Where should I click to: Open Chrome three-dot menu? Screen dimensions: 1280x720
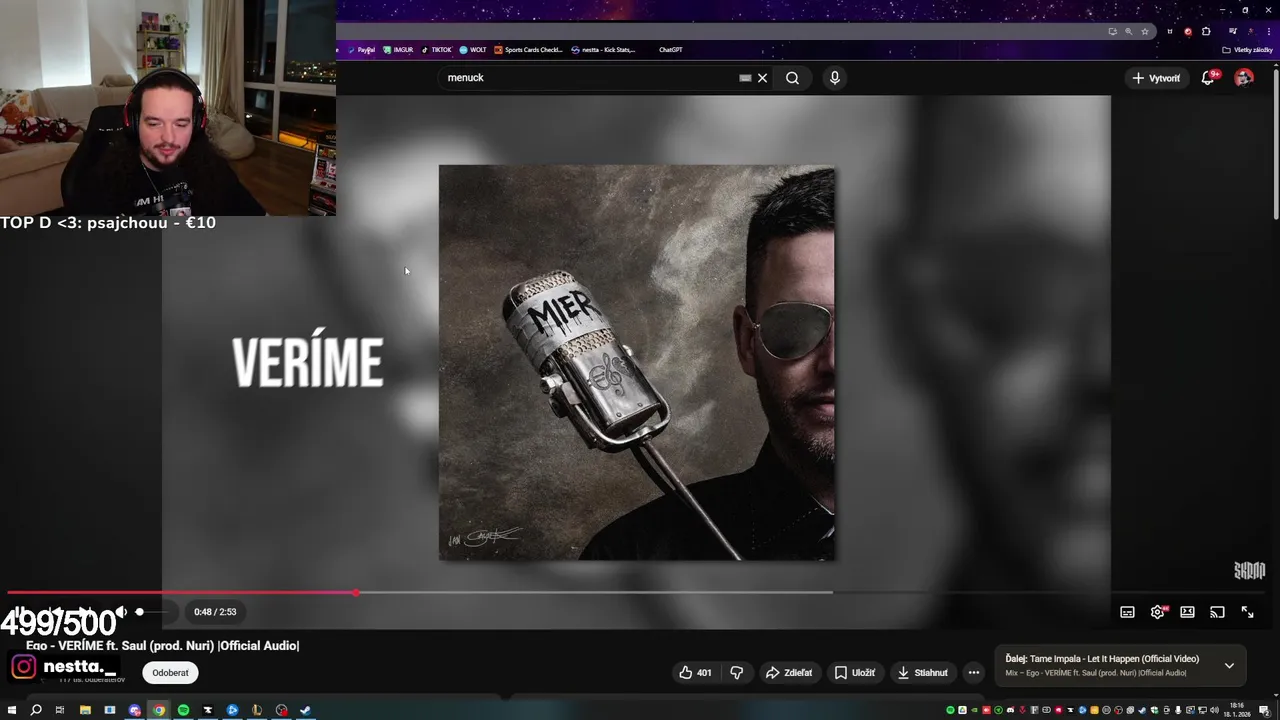(1268, 31)
